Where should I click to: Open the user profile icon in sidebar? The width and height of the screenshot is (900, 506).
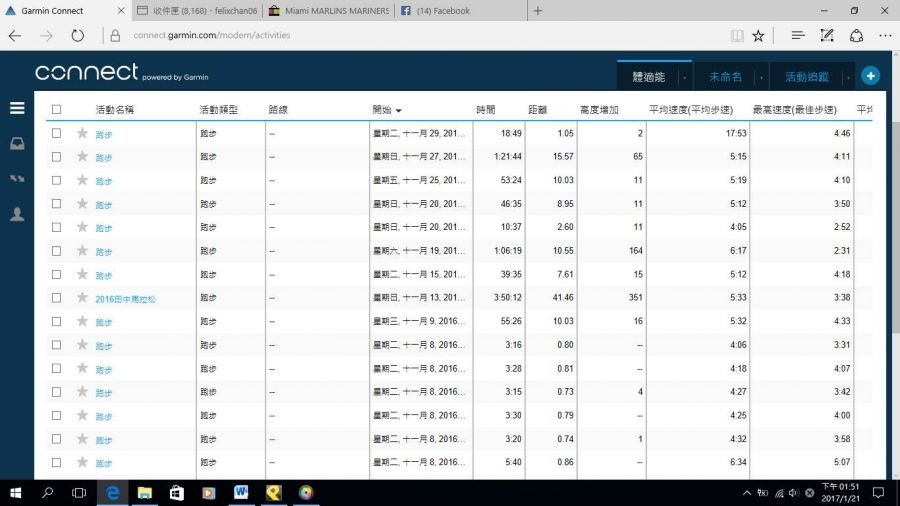17,214
